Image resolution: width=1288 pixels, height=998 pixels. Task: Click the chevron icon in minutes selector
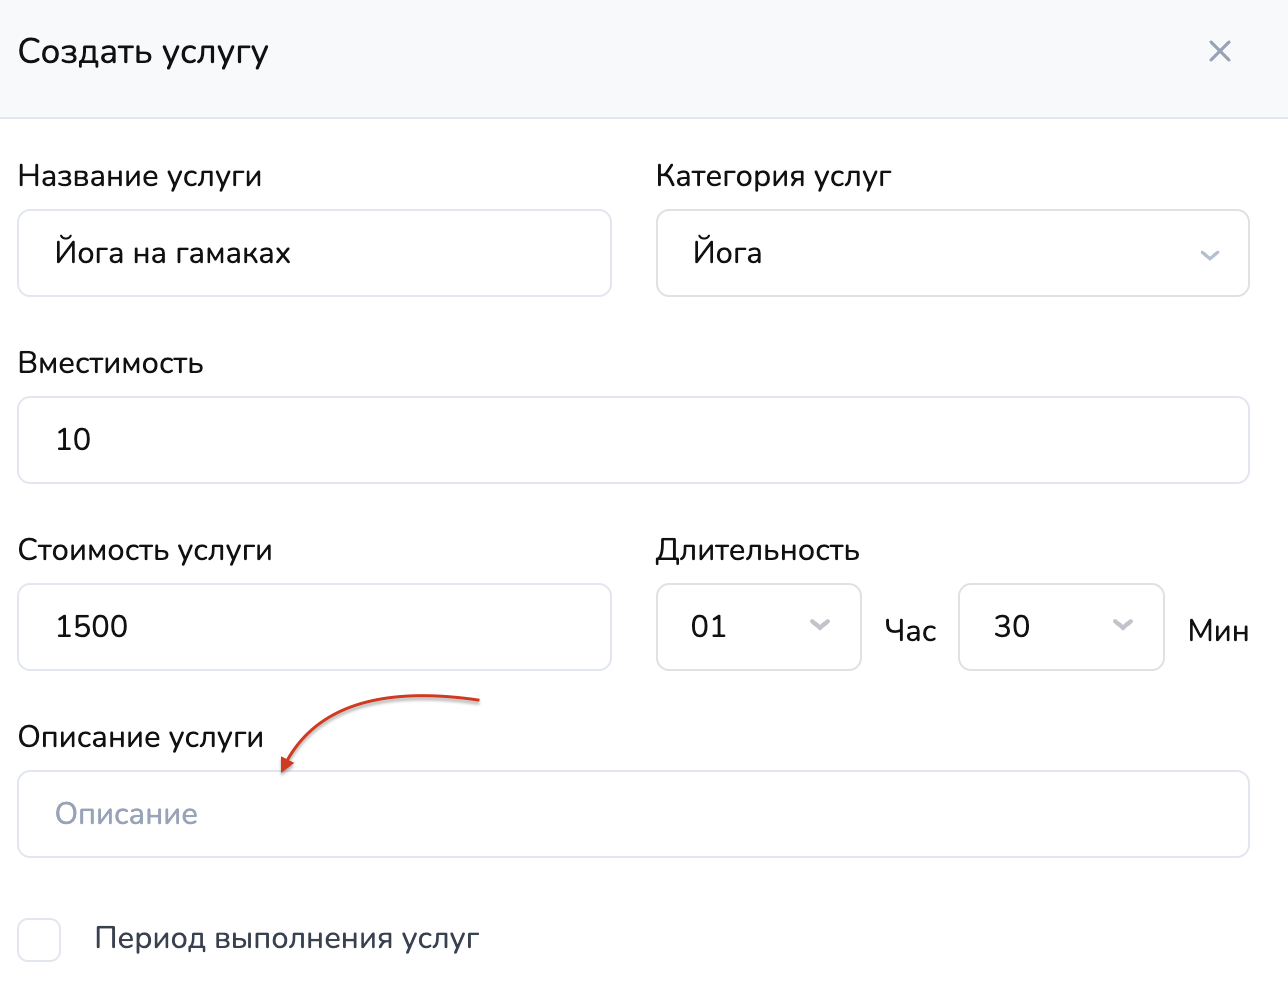[x=1122, y=626]
